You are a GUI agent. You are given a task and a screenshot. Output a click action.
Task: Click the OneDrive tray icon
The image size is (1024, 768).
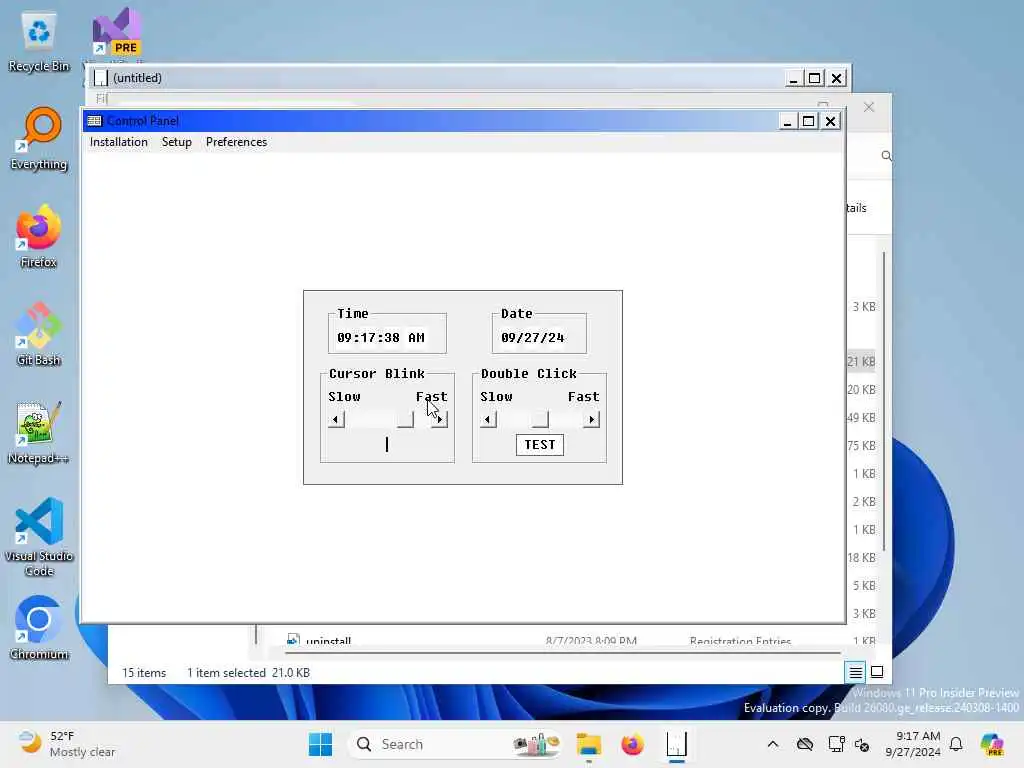coord(805,744)
